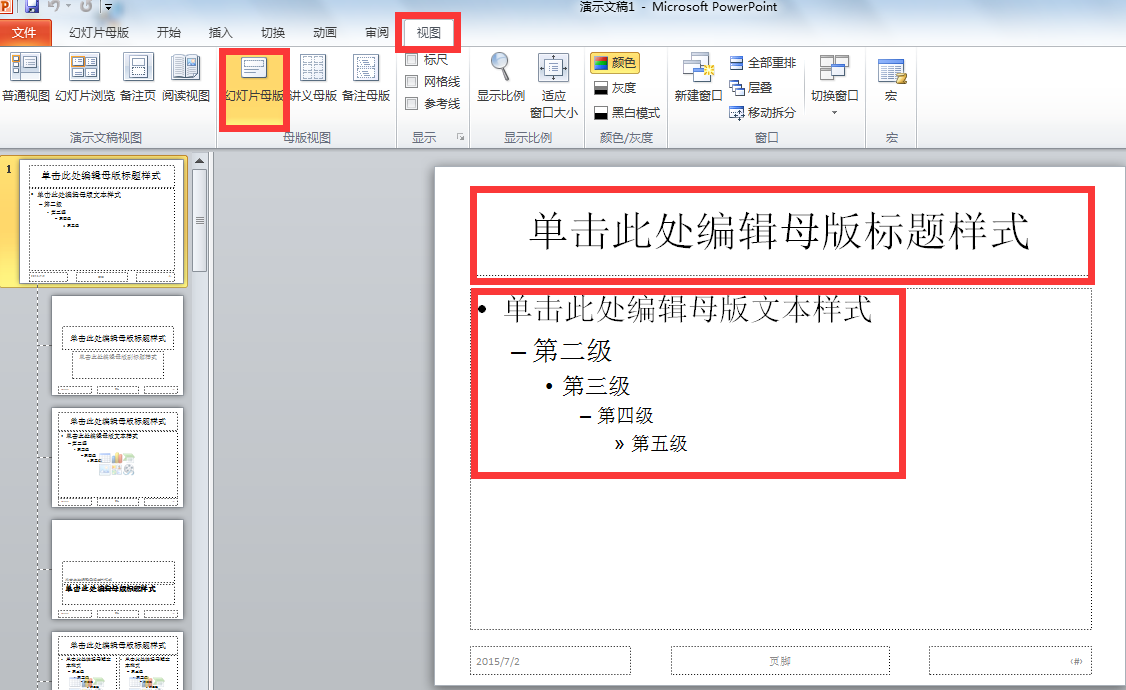The width and height of the screenshot is (1126, 690).
Task: Open the Undo history dropdown arrow
Action: tap(69, 6)
